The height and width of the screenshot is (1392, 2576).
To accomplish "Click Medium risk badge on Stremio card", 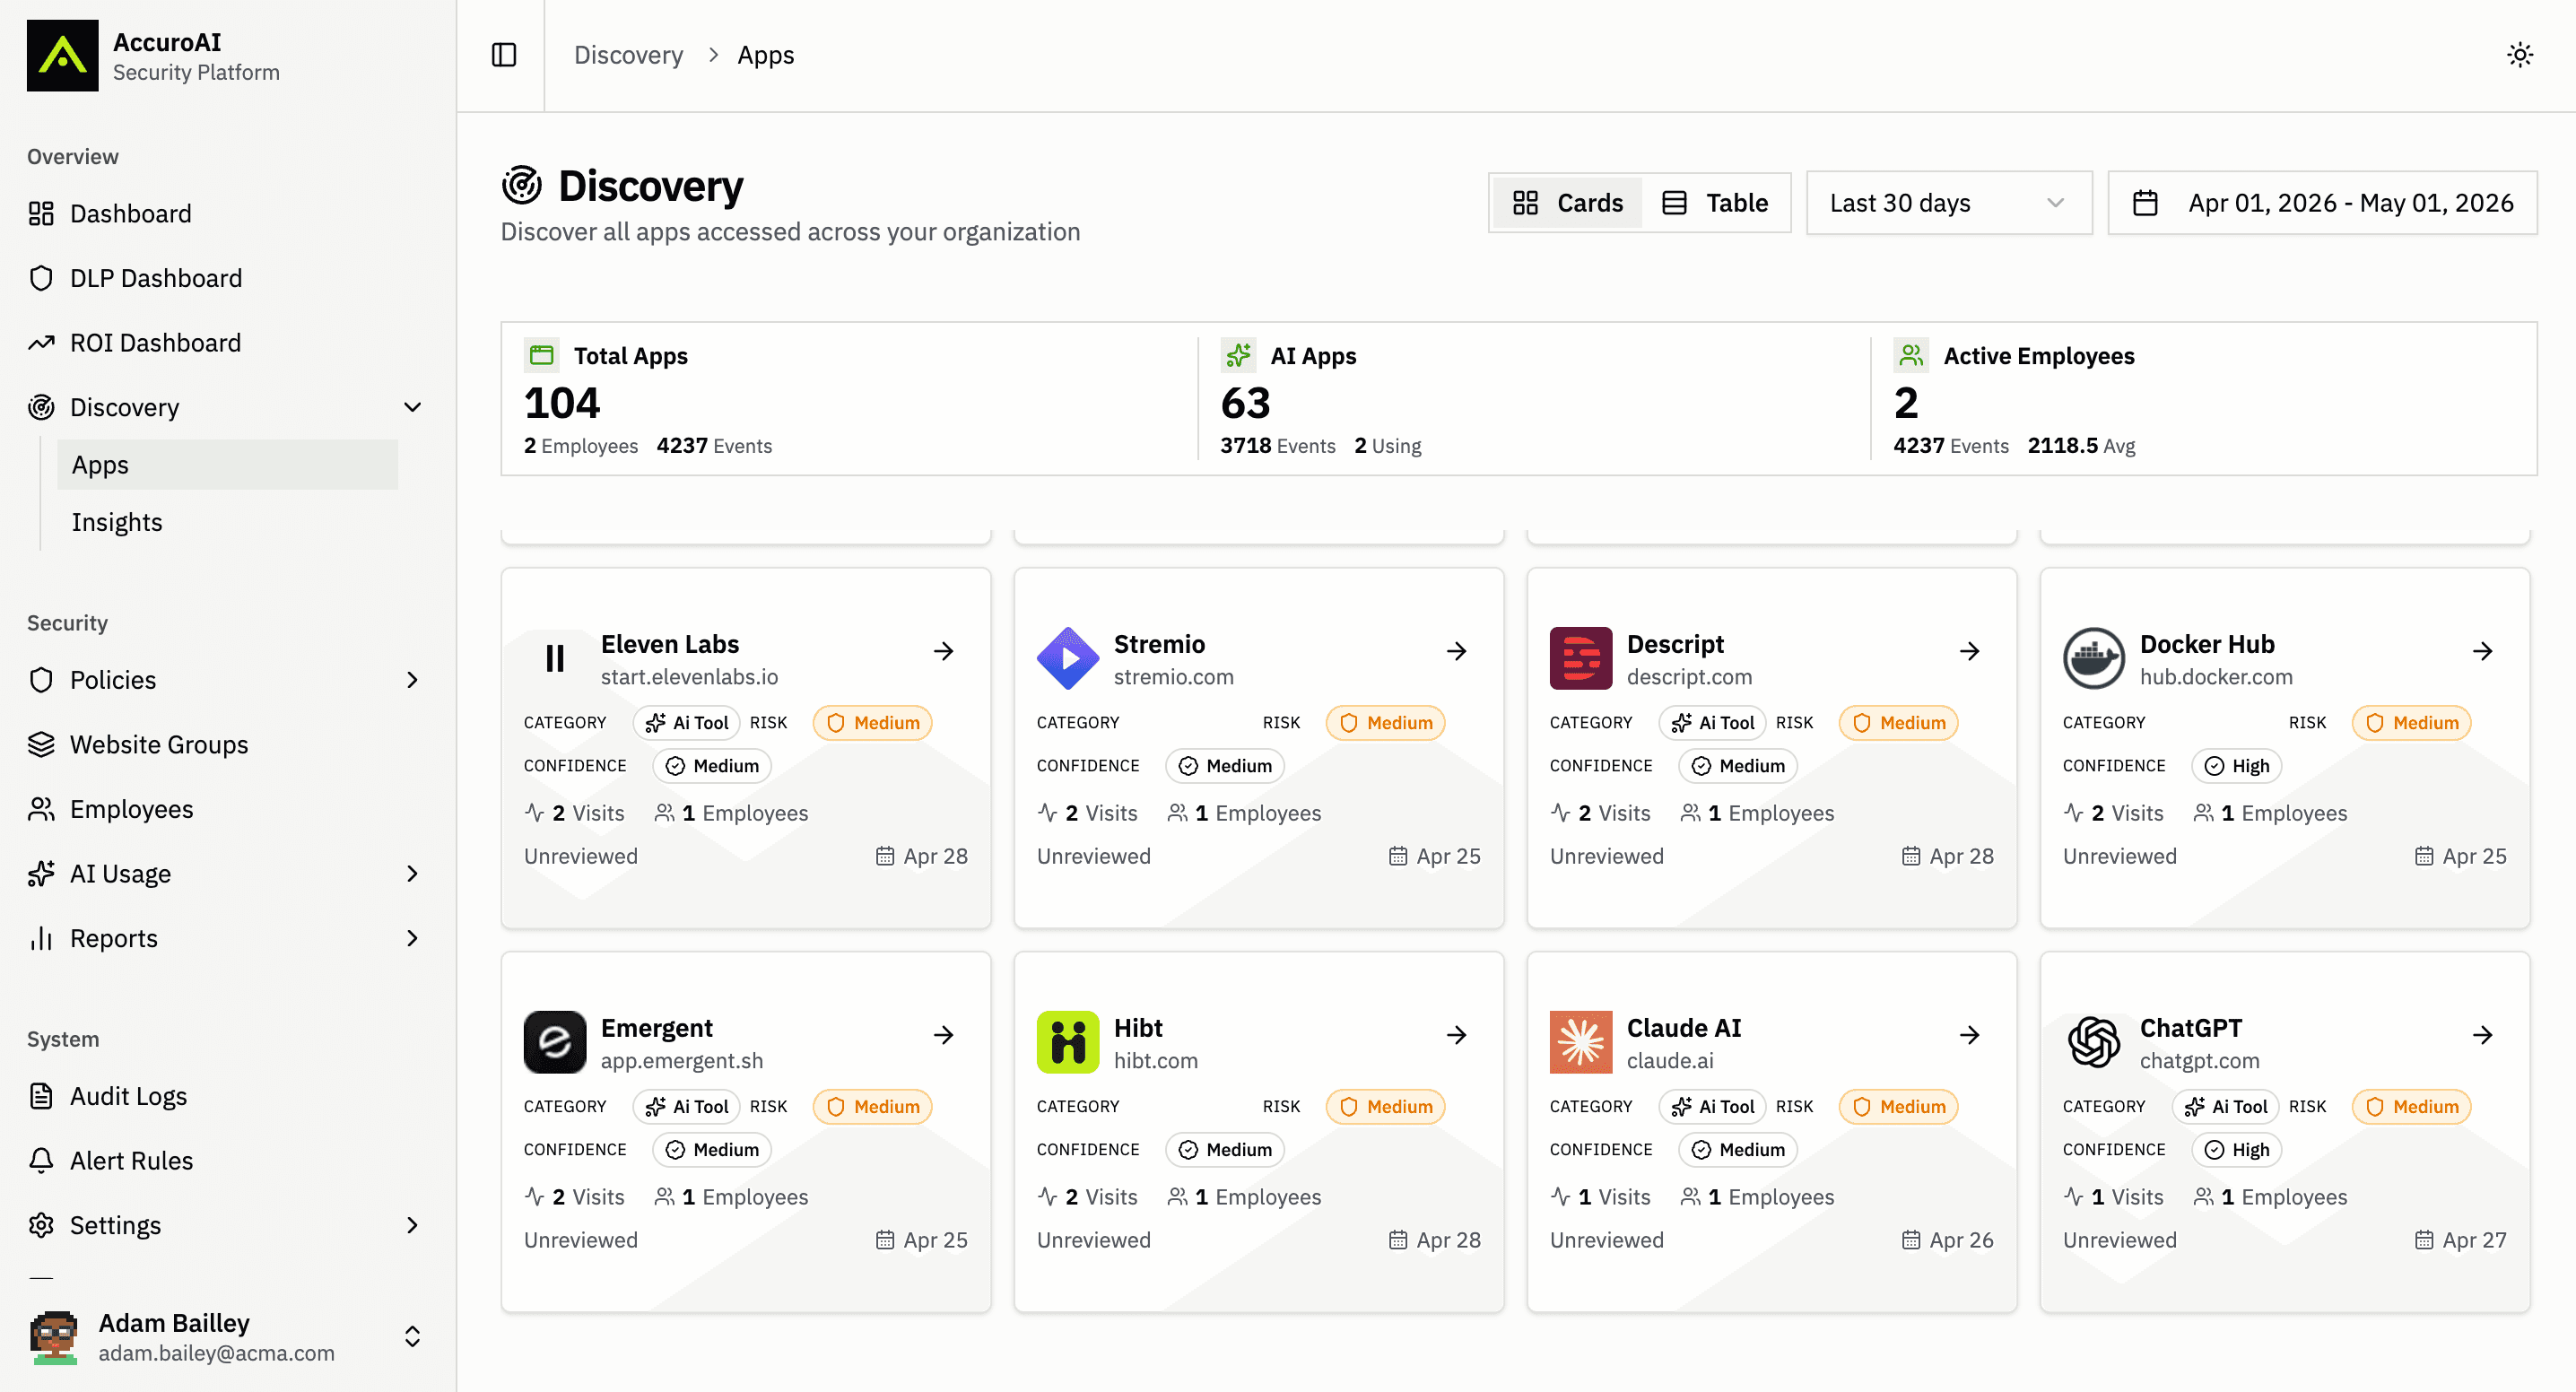I will pyautogui.click(x=1385, y=723).
